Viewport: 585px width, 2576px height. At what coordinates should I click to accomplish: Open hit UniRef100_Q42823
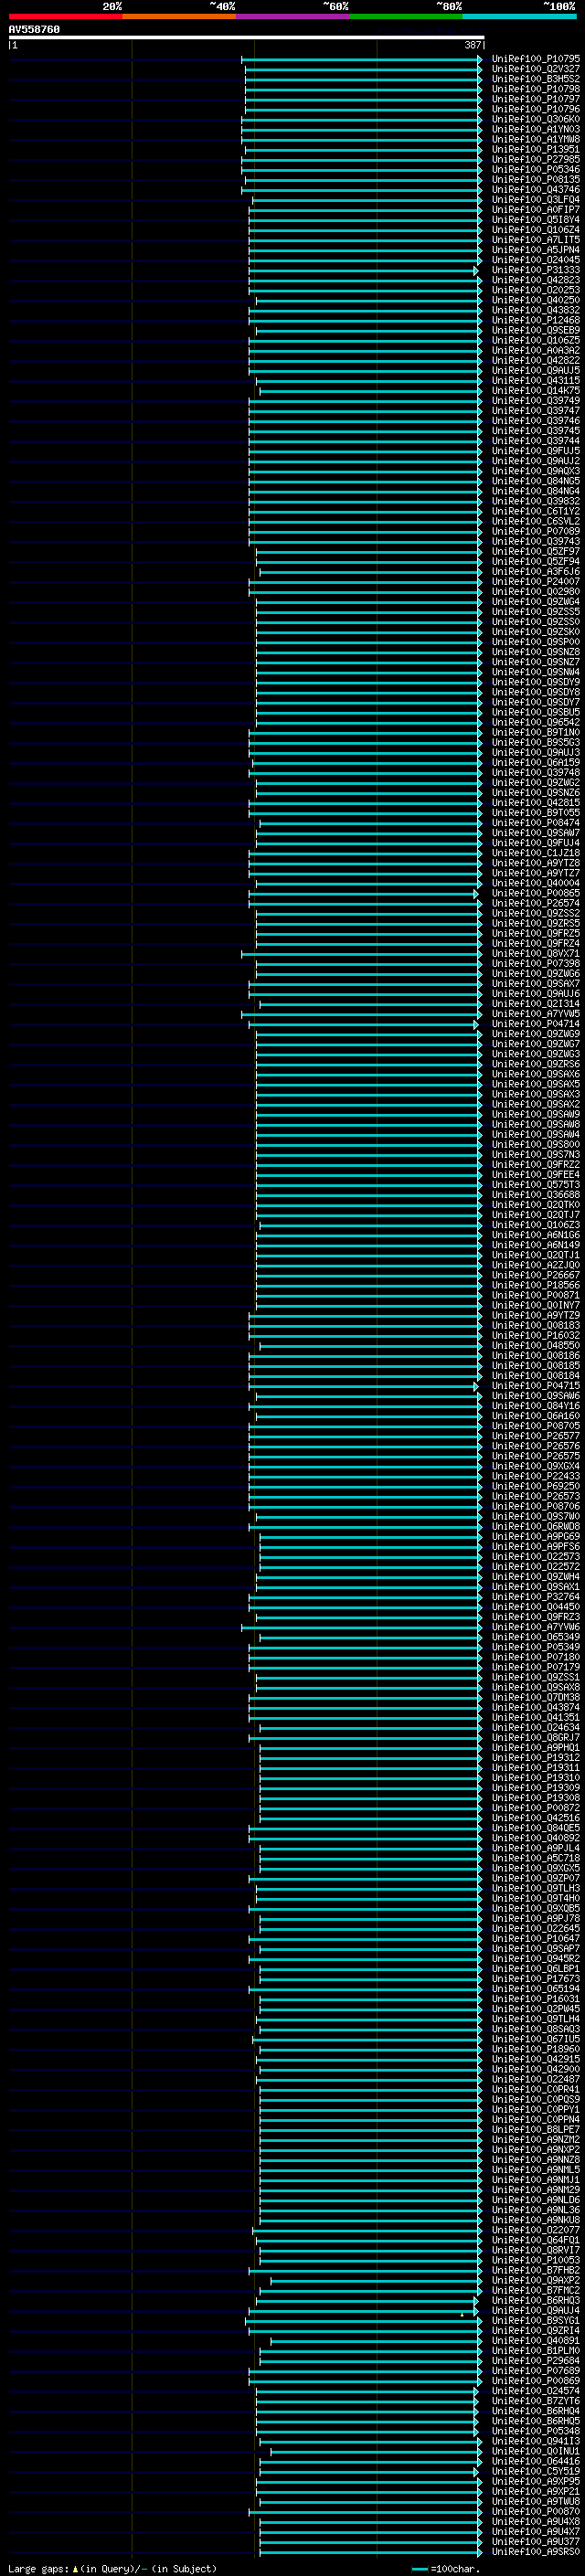click(536, 280)
